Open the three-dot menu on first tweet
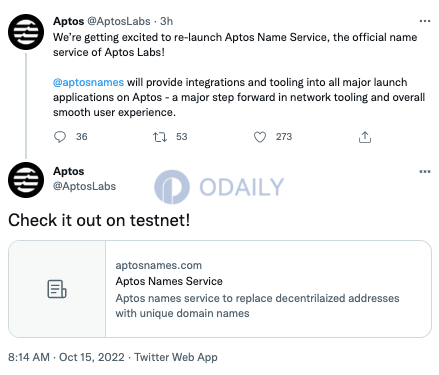Image resolution: width=439 pixels, height=375 pixels. coord(425,21)
